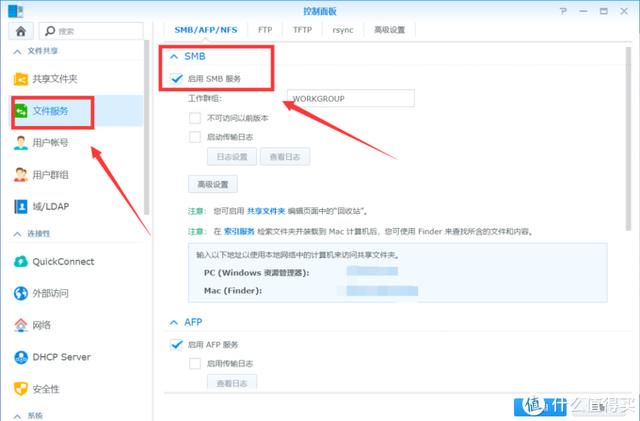Image resolution: width=640 pixels, height=421 pixels.
Task: Open the 用户群组 user group icon
Action: 20,174
